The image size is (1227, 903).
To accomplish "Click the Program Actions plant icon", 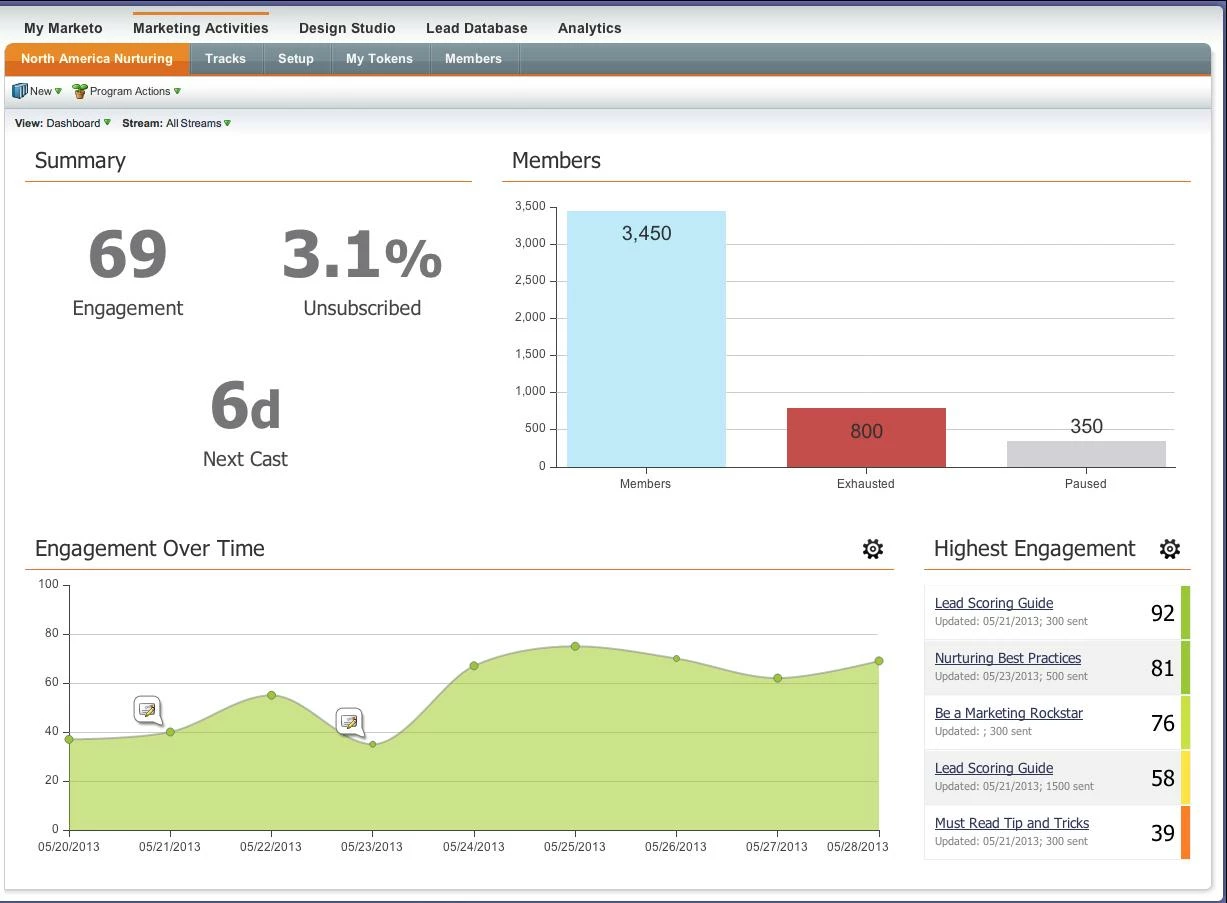I will tap(80, 91).
